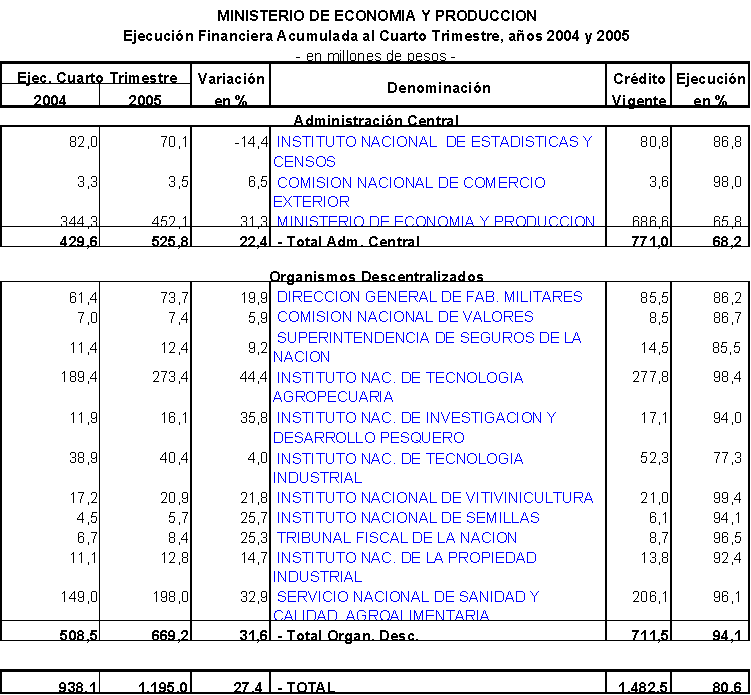
Task: Click the 80,8 crédito vigente value
Action: click(x=654, y=142)
